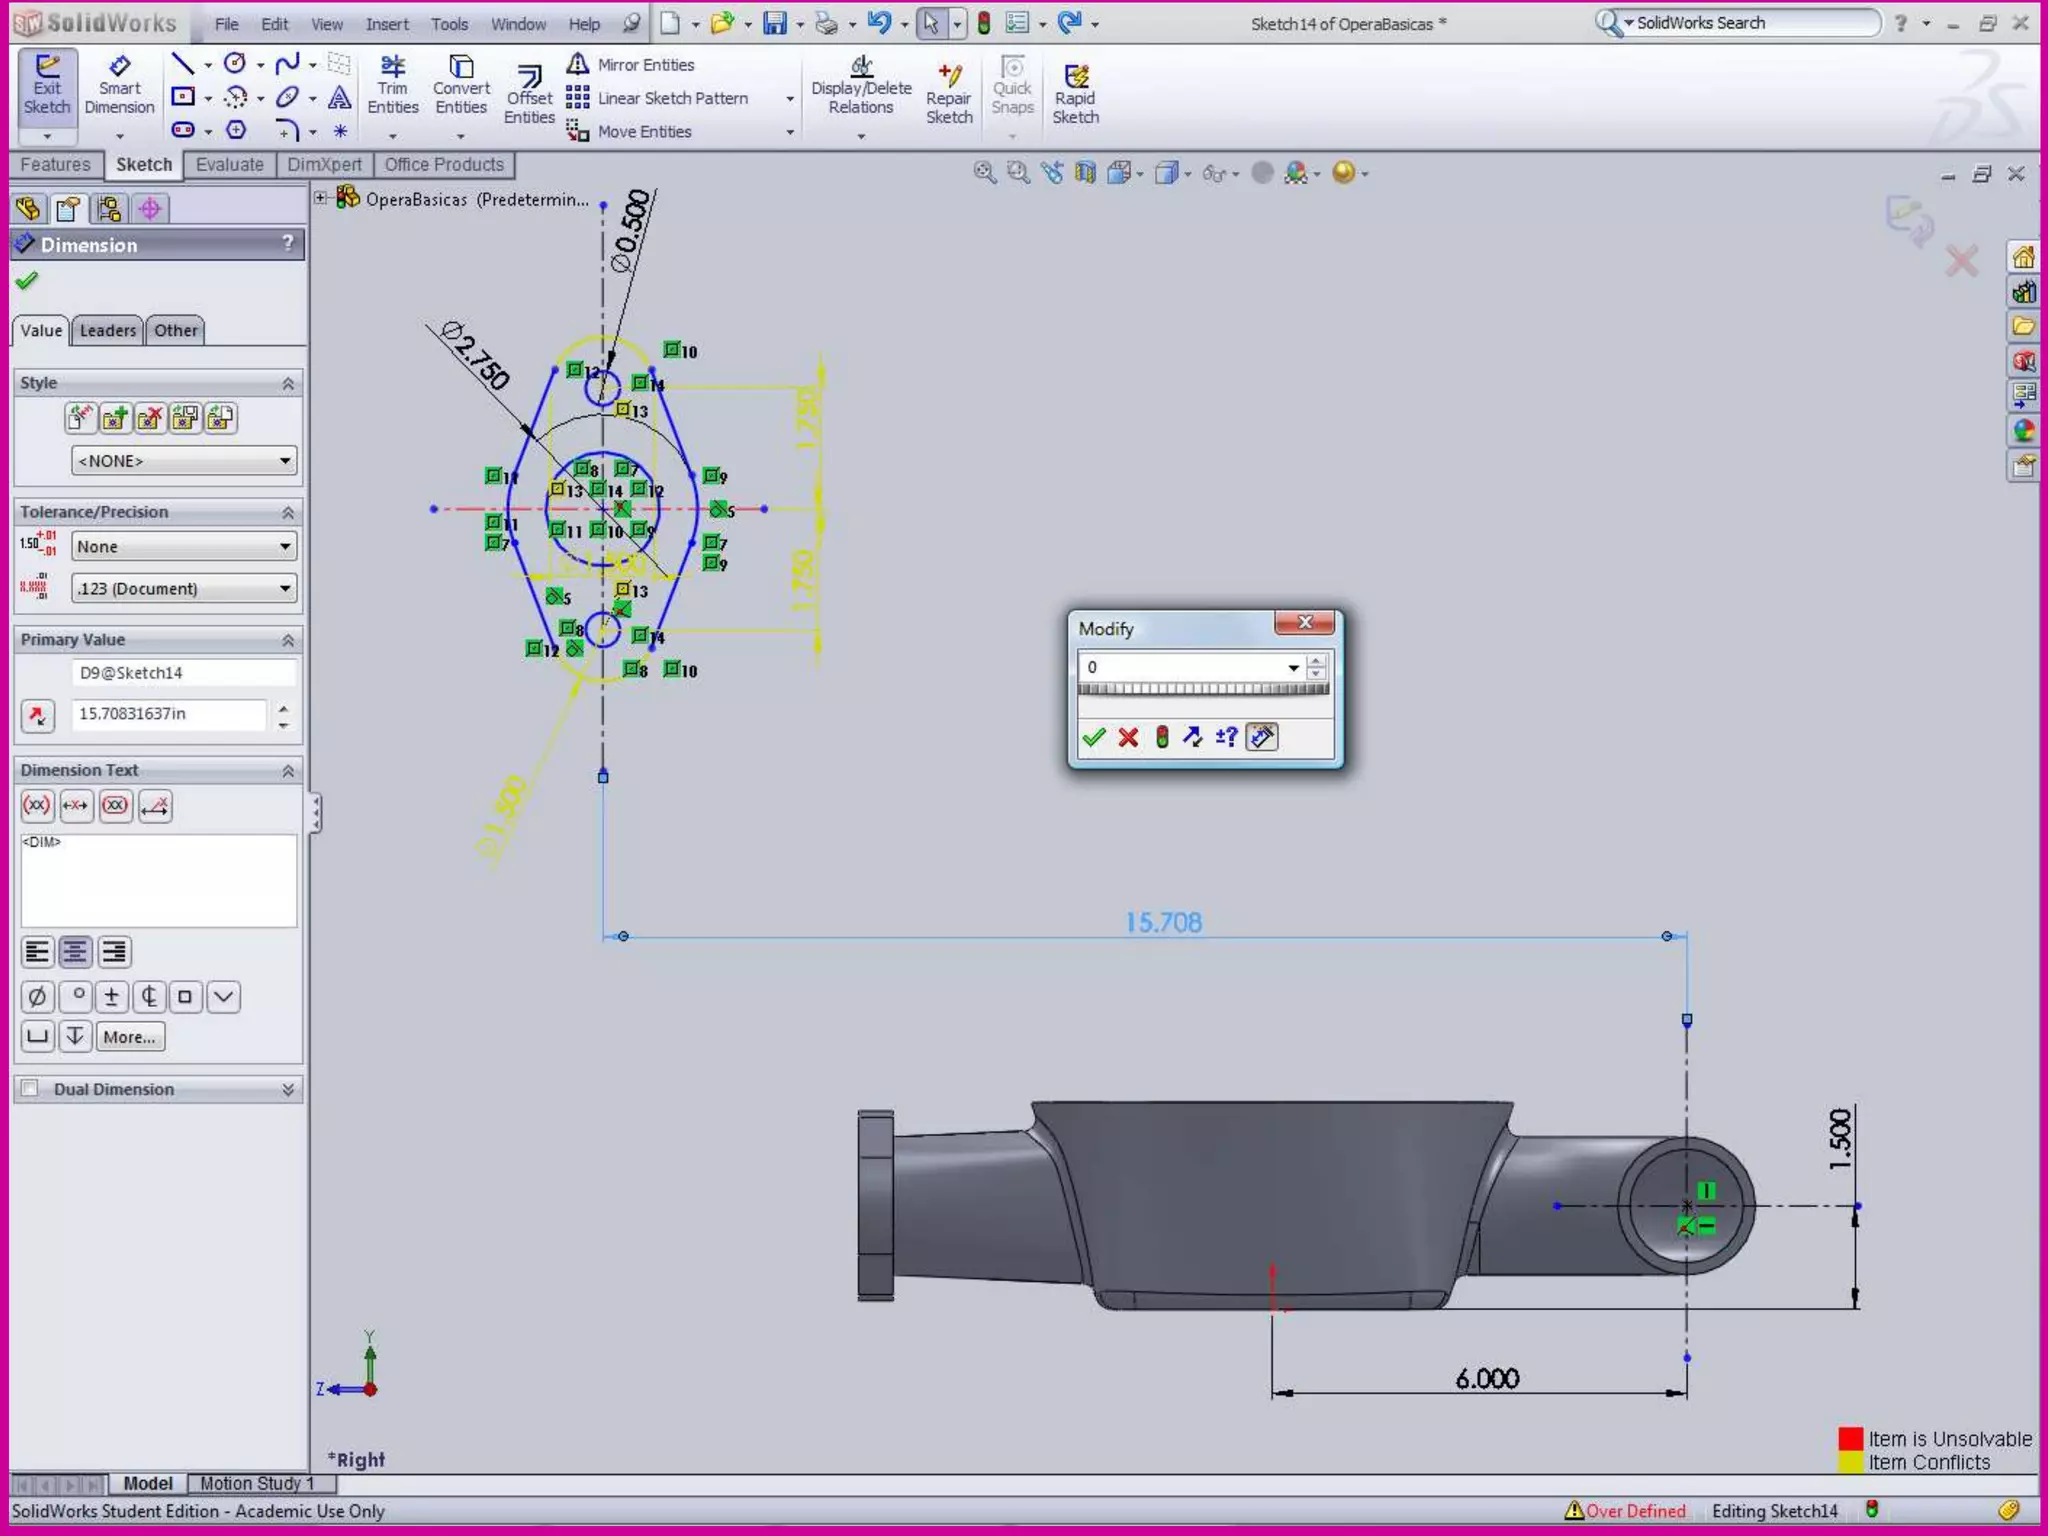
Task: Click the More... symbols button
Action: [129, 1037]
